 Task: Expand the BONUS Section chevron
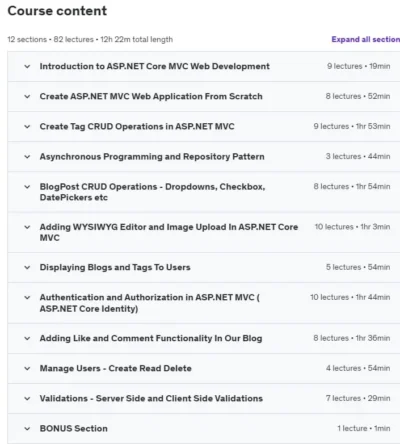(x=27, y=429)
